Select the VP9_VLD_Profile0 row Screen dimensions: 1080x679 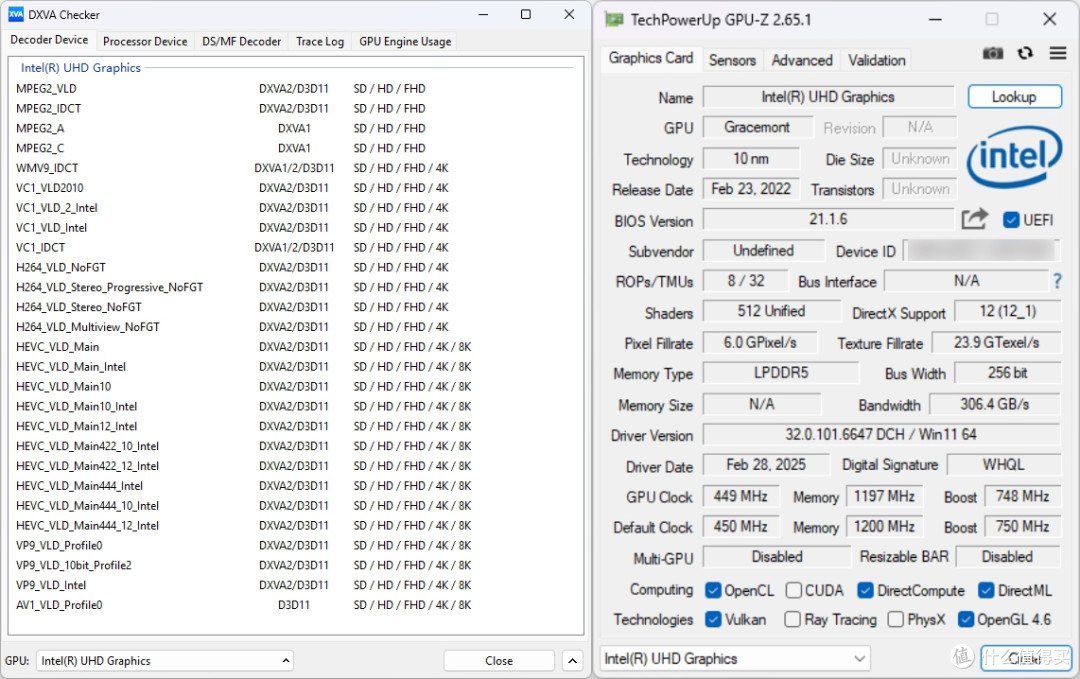(x=294, y=545)
